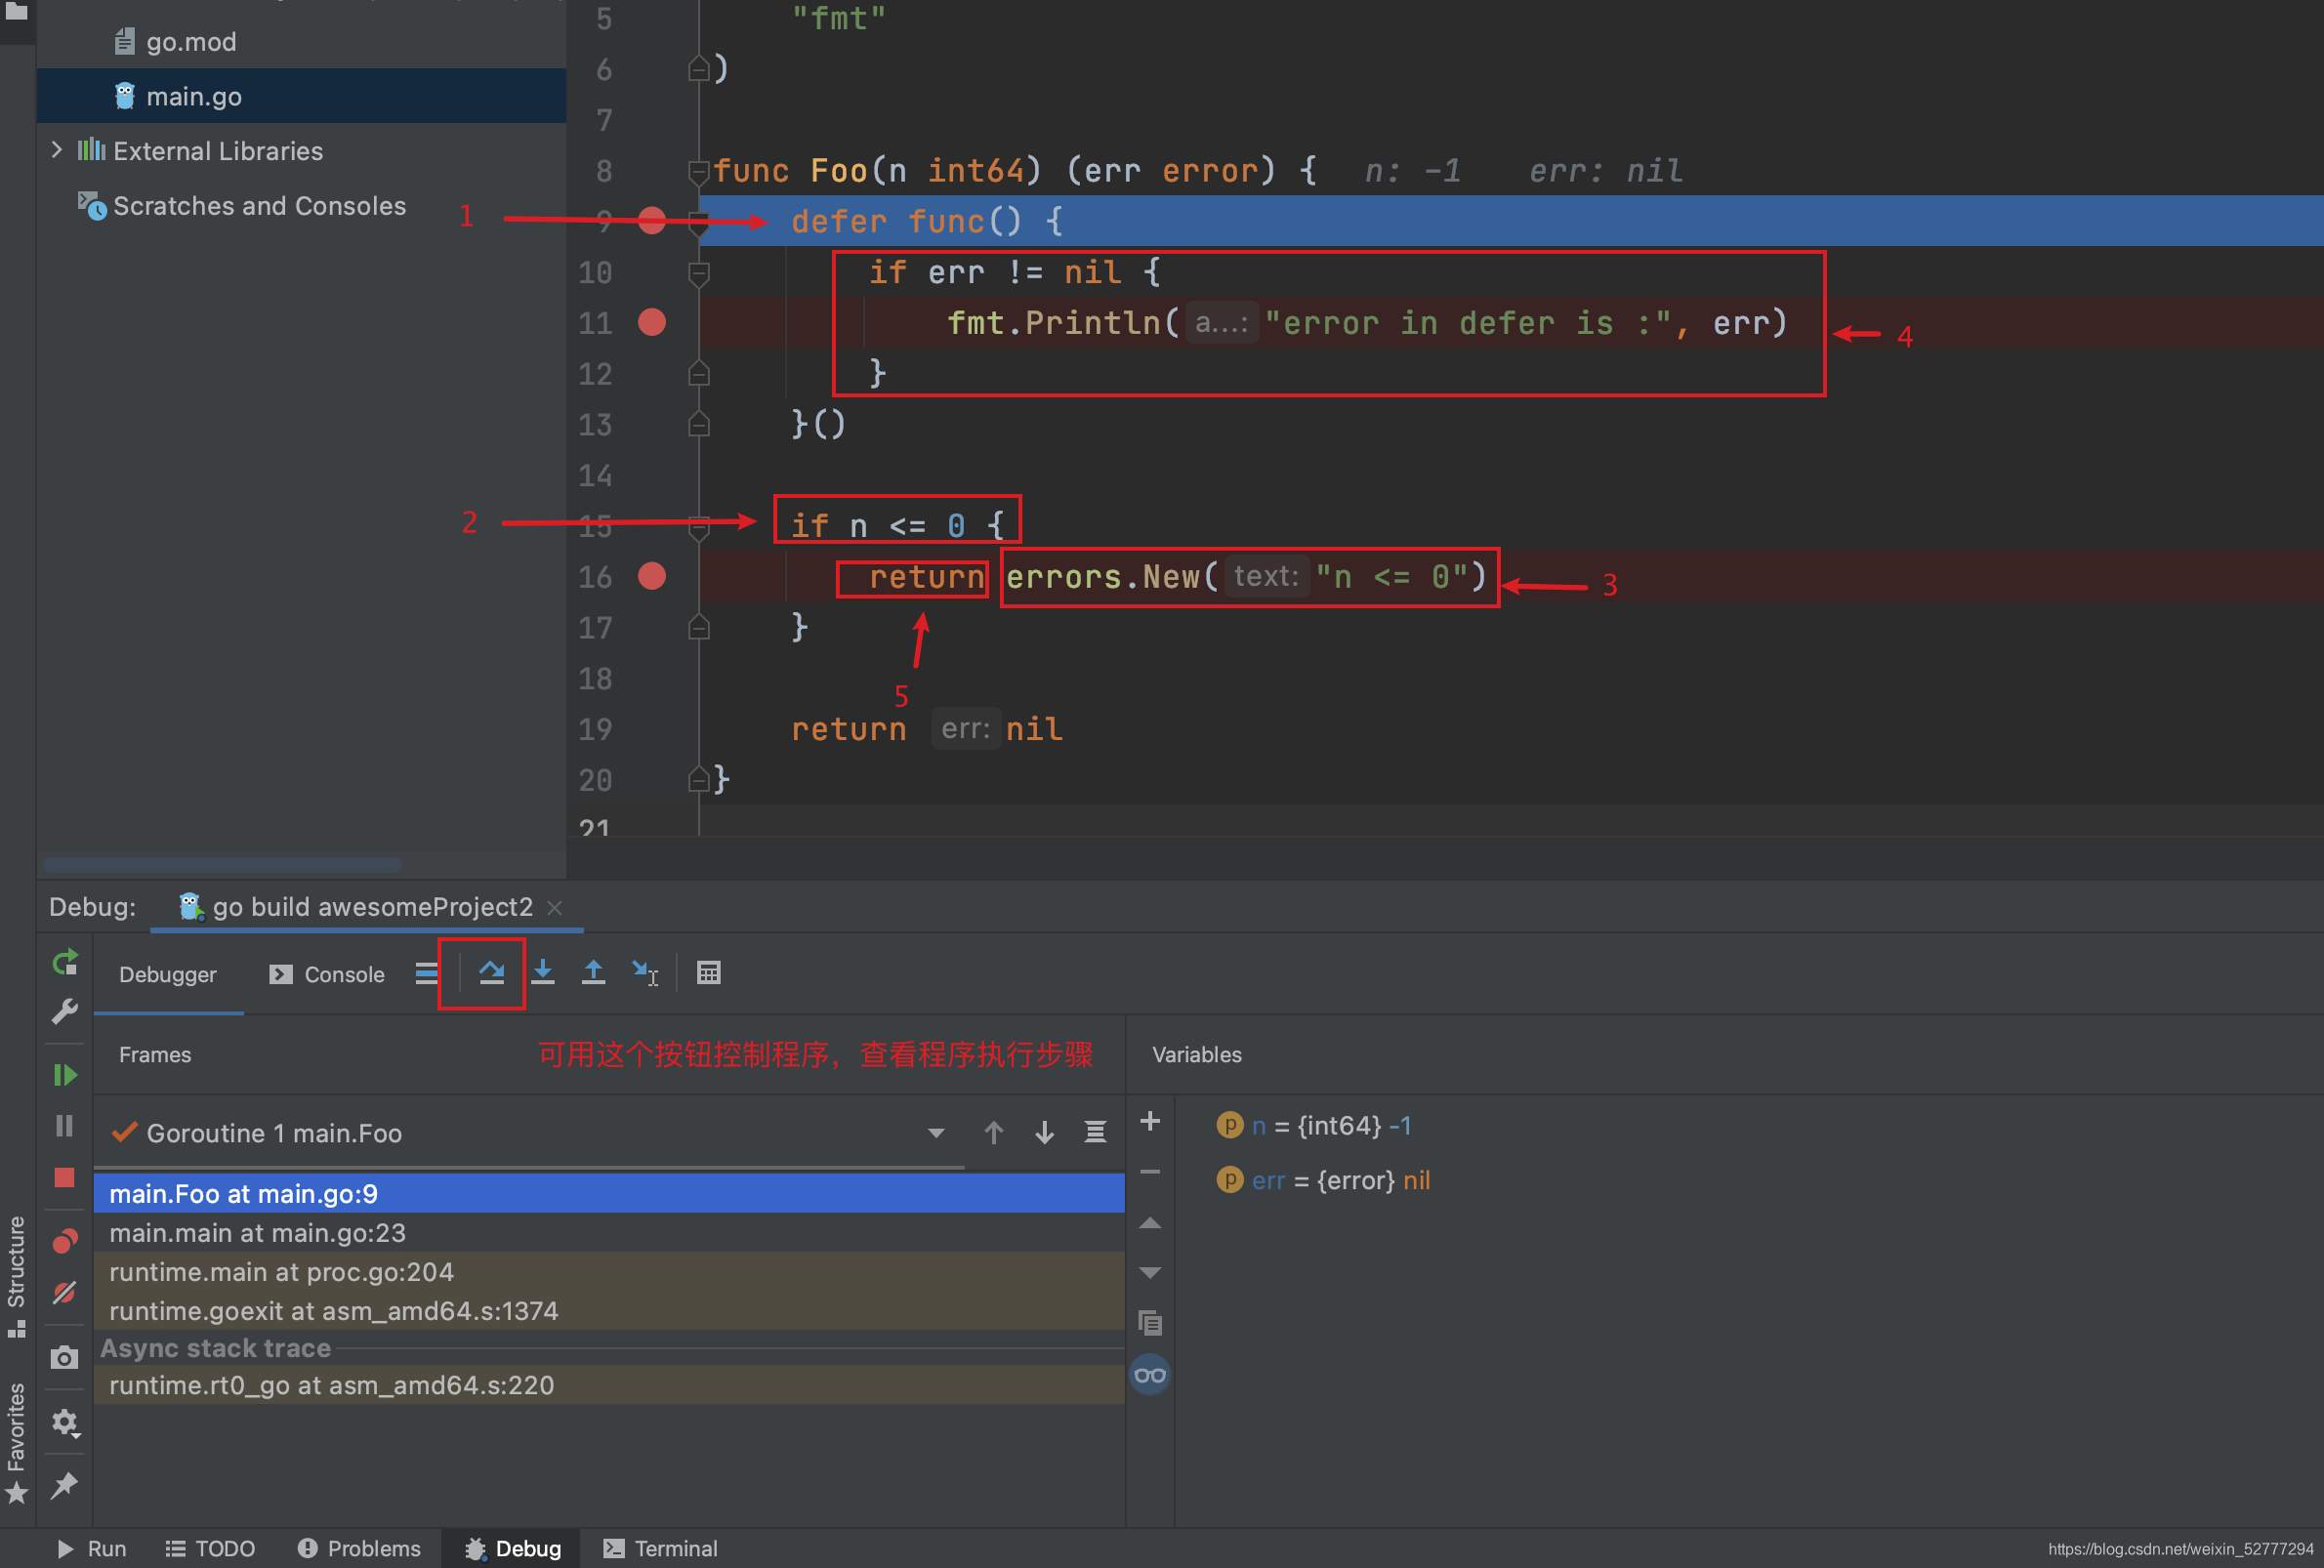Select previous frame up arrow
Viewport: 2324px width, 1568px height.
point(993,1132)
